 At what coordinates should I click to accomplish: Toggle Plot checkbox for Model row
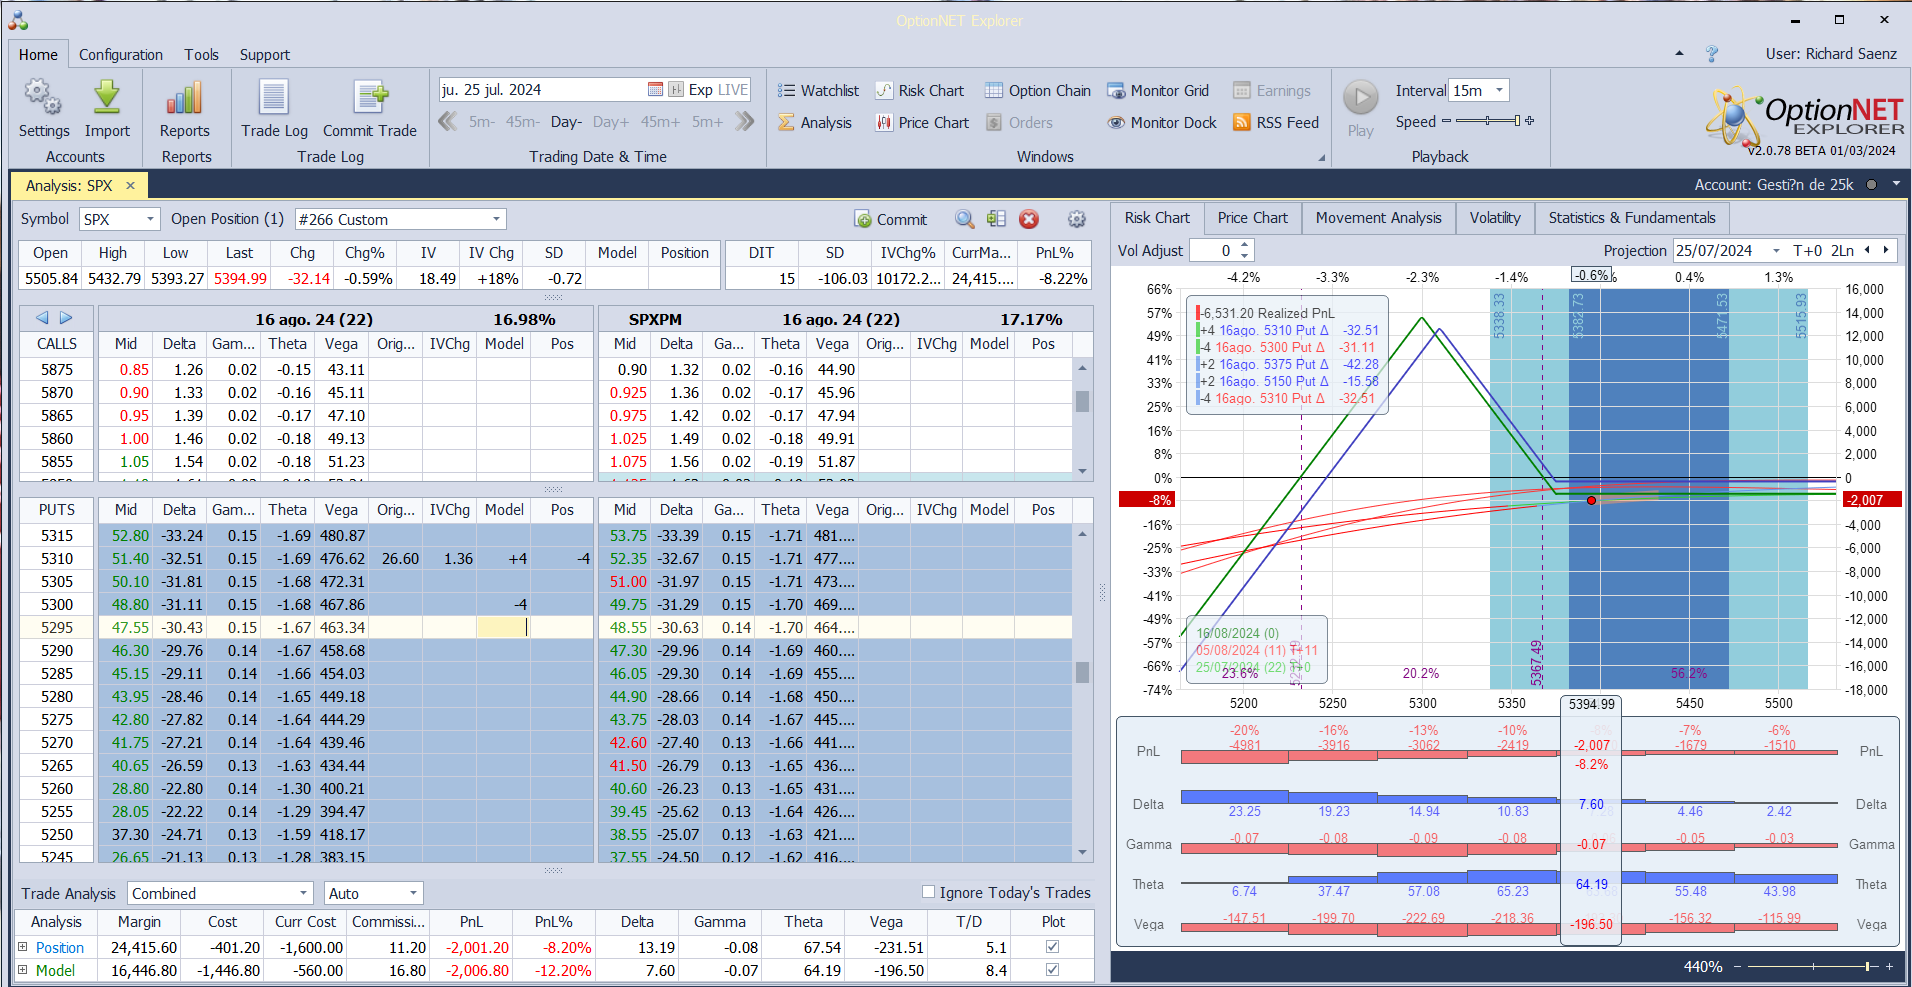click(x=1052, y=970)
